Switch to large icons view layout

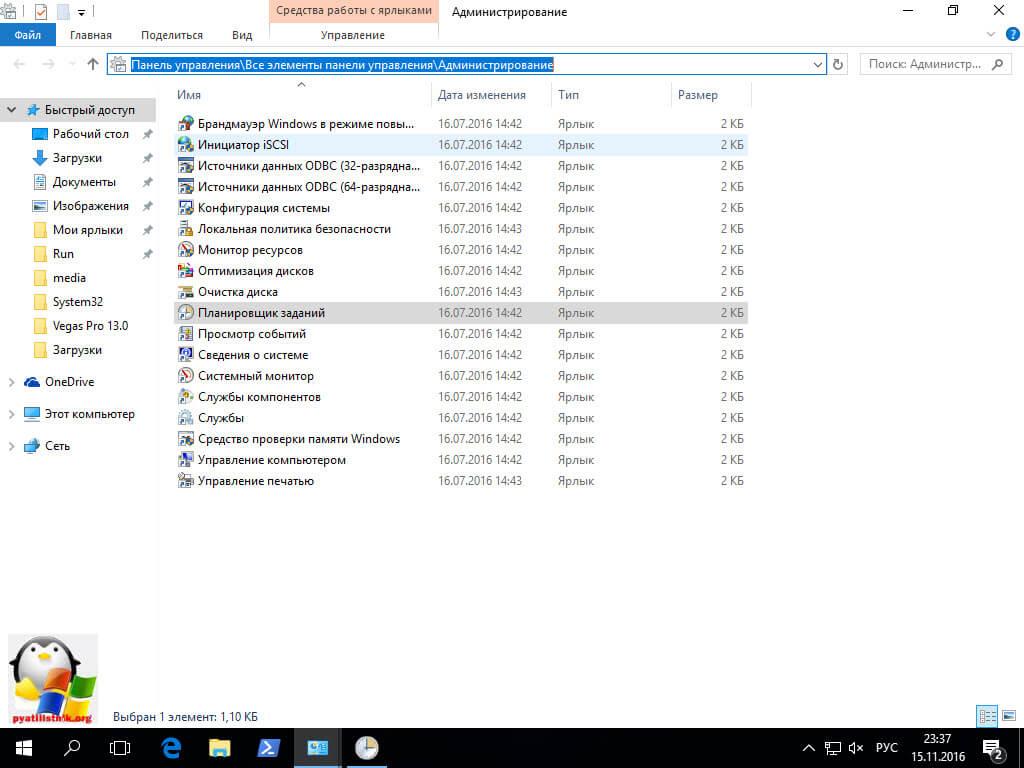1009,716
